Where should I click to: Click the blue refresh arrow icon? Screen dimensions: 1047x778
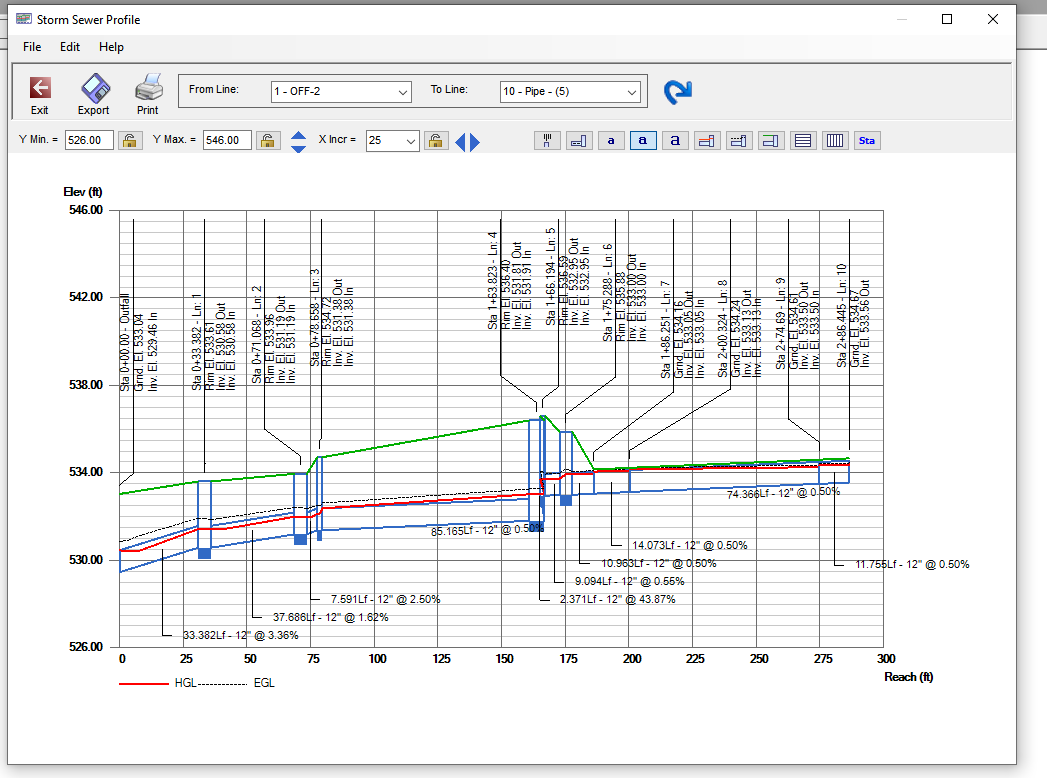point(677,91)
